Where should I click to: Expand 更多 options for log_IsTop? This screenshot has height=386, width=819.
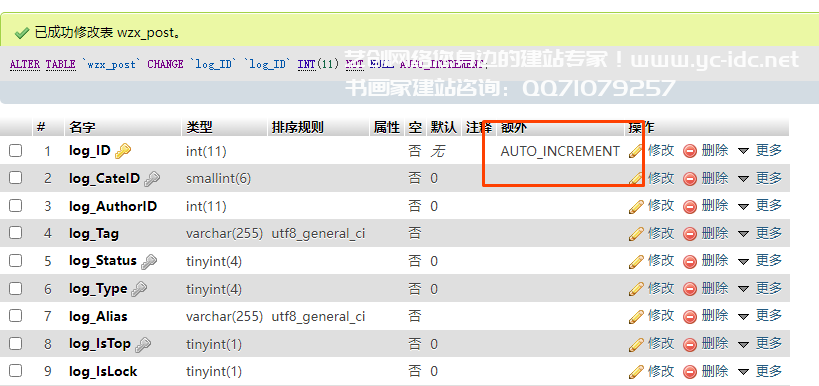[x=760, y=344]
